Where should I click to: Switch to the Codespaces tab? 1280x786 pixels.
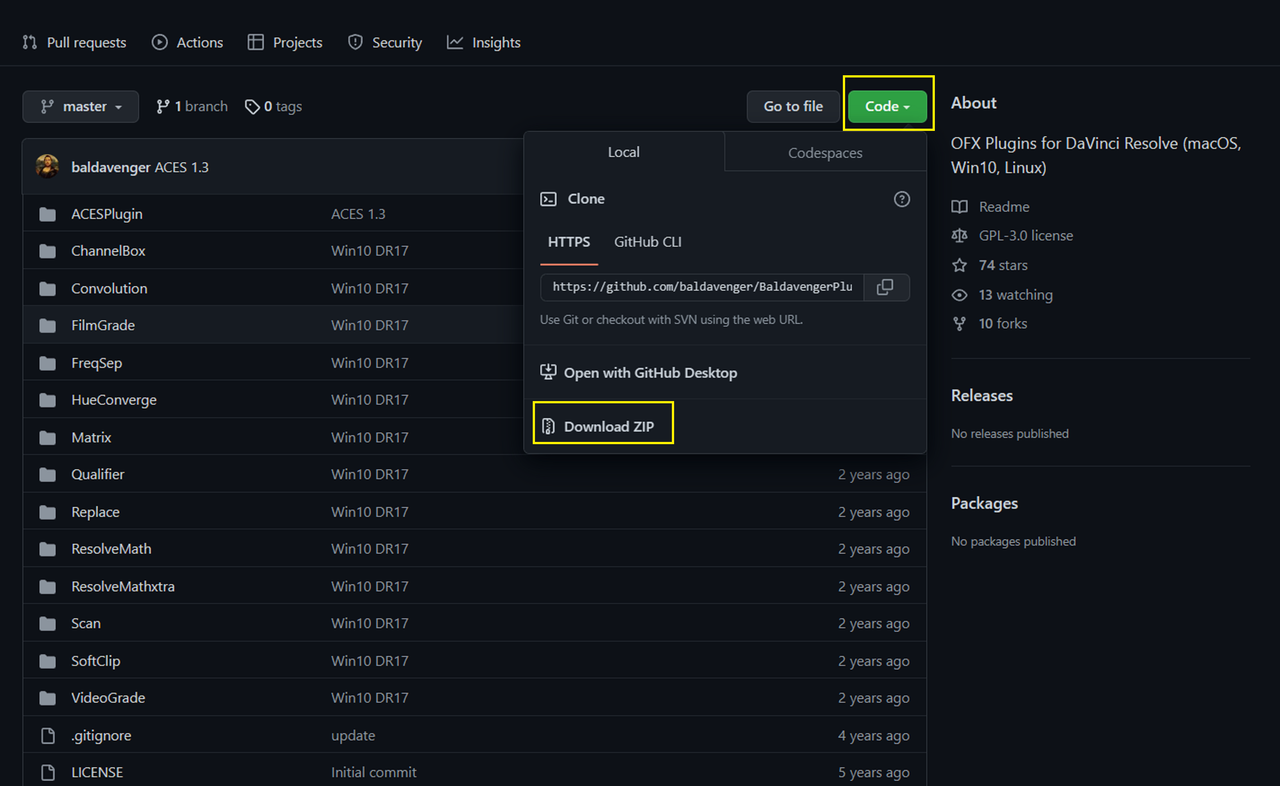(825, 153)
